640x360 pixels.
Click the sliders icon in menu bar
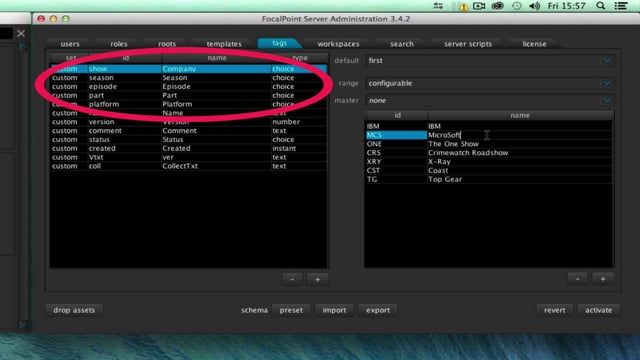pyautogui.click(x=438, y=6)
